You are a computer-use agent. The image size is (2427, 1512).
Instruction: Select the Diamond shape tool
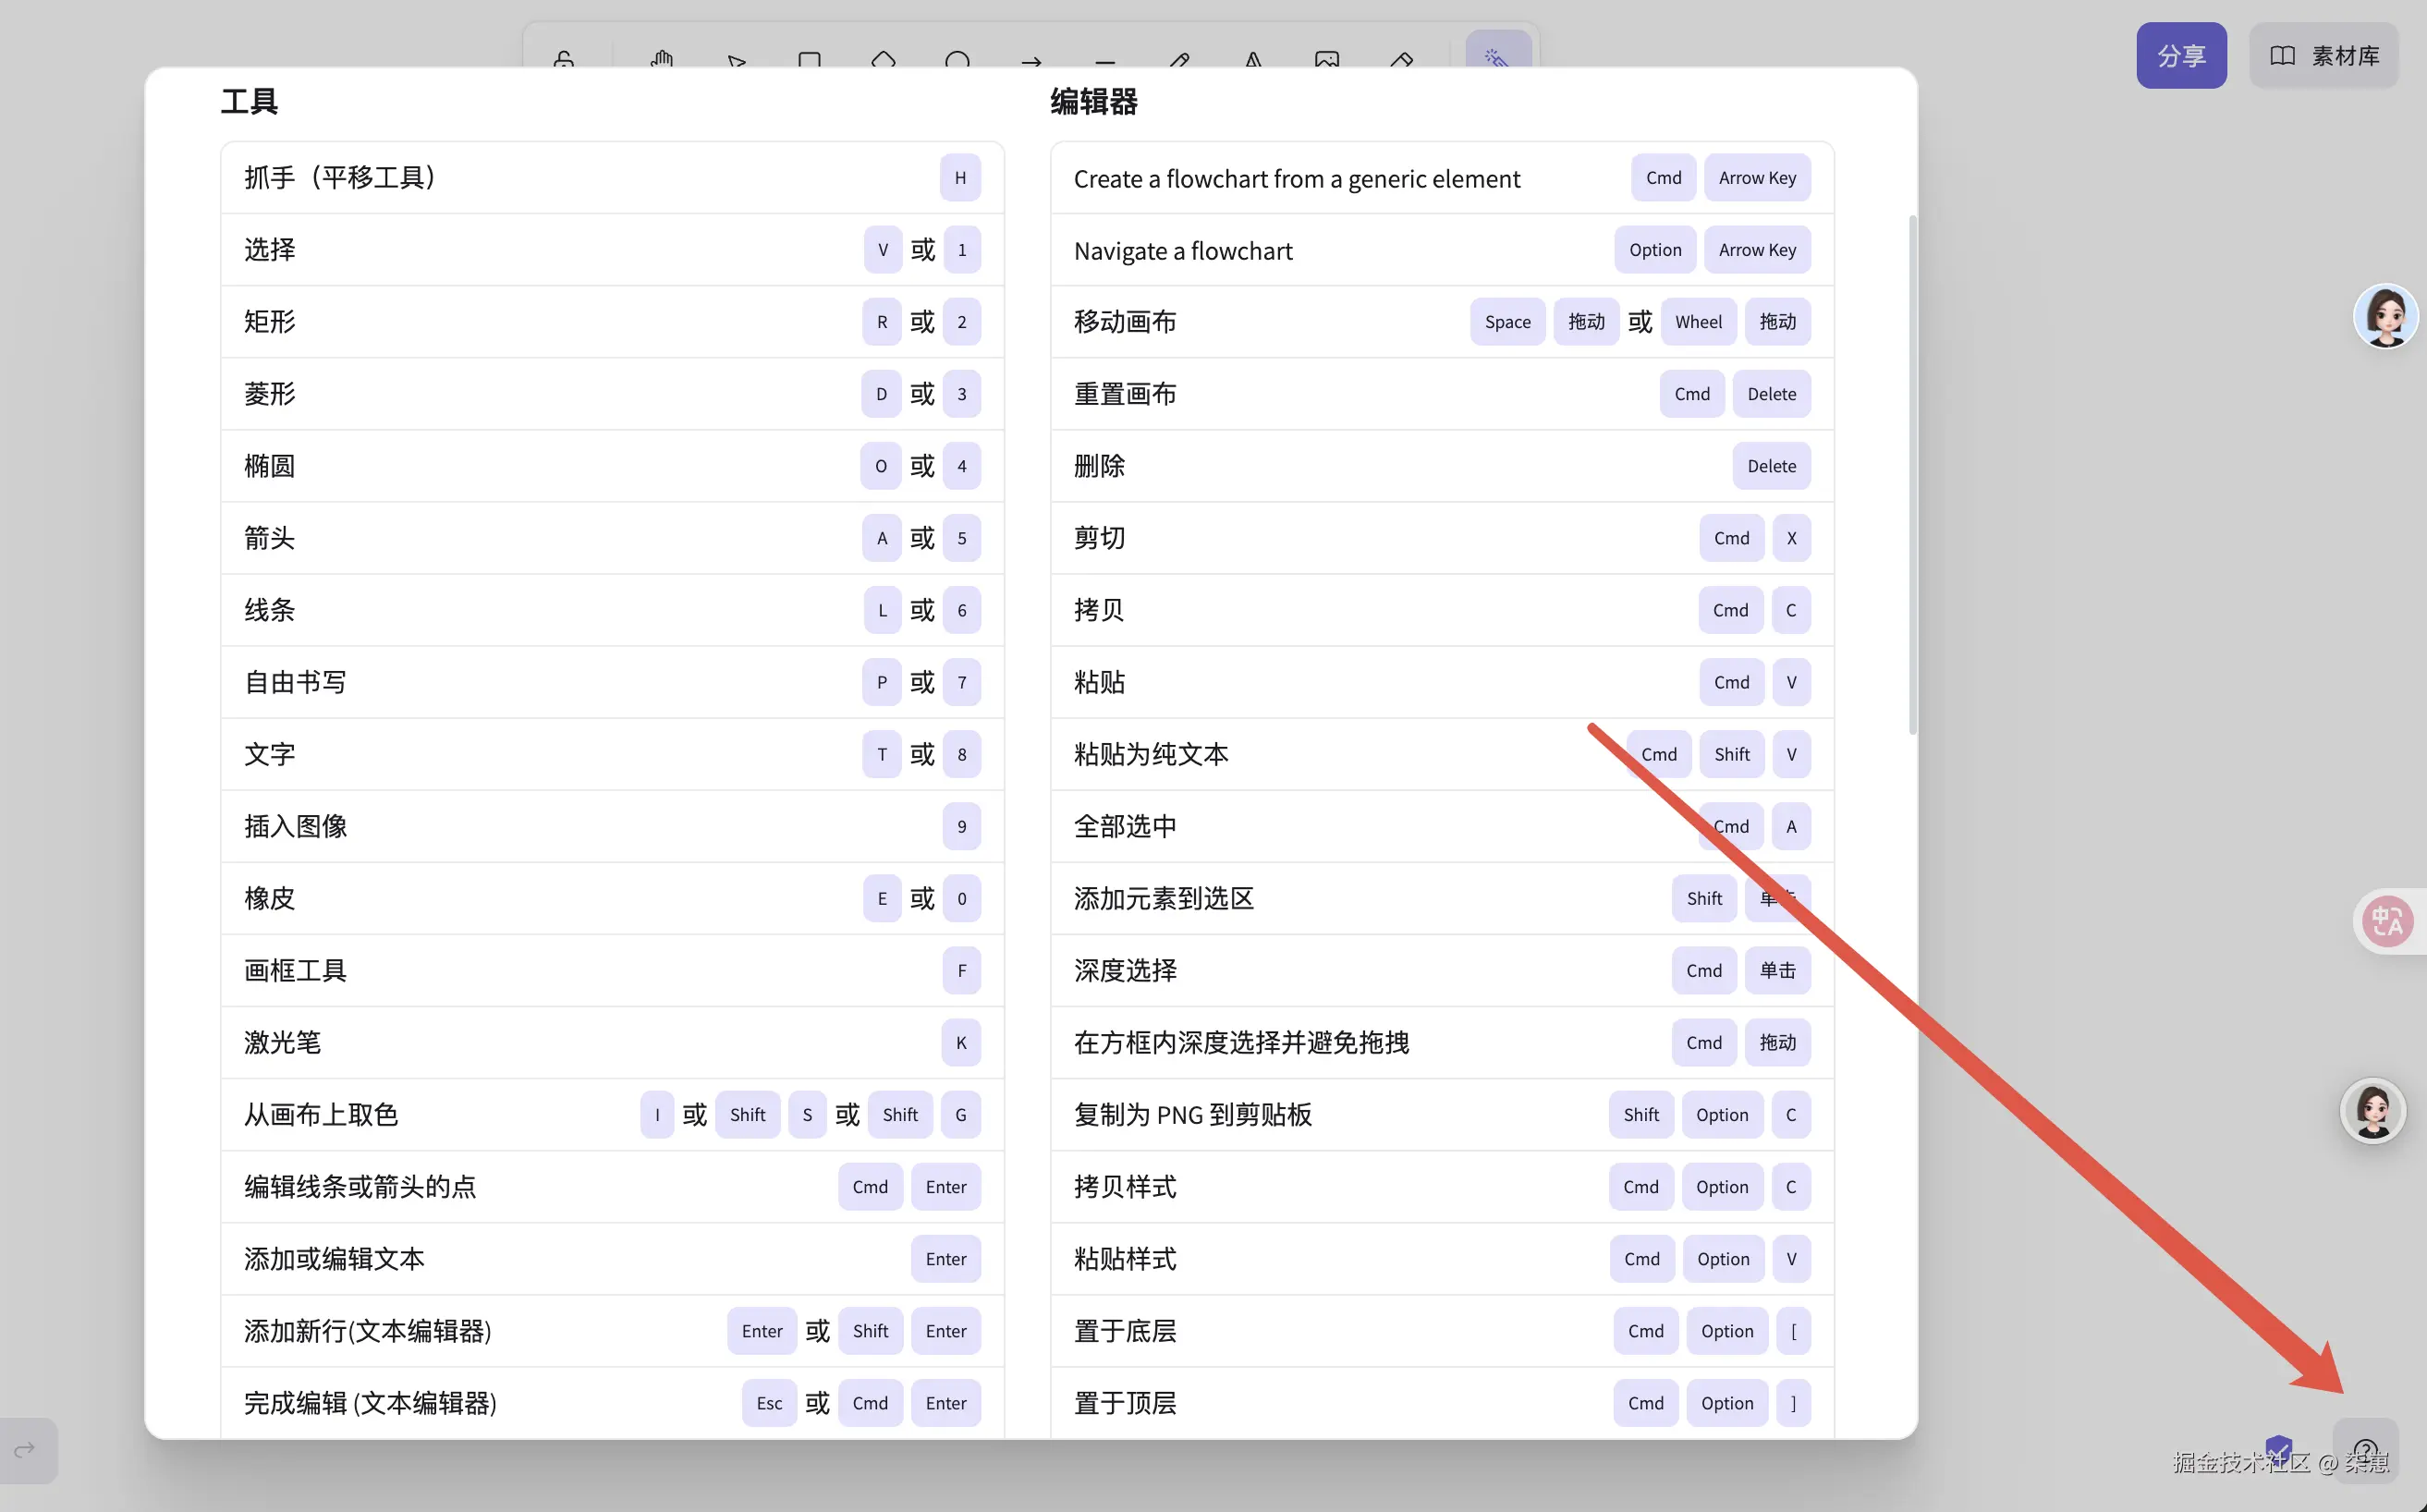point(883,60)
